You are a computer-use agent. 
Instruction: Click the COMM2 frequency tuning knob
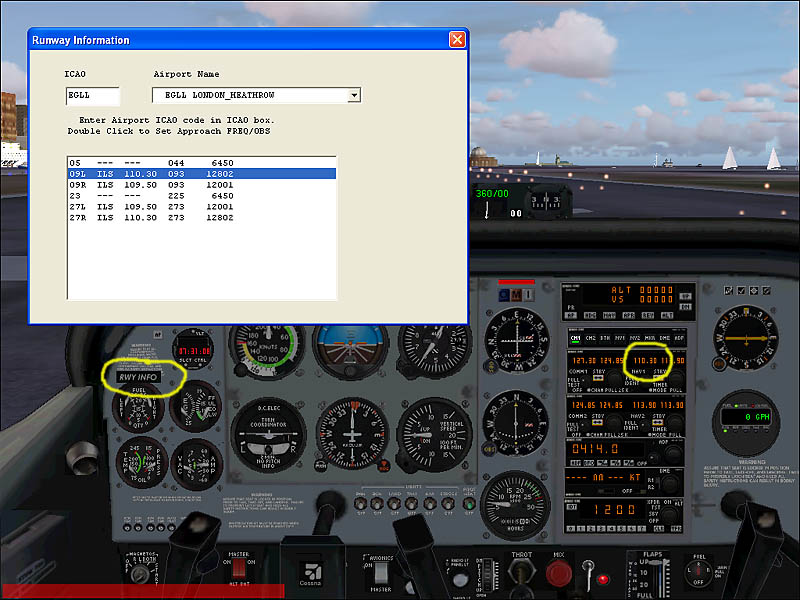coord(615,423)
